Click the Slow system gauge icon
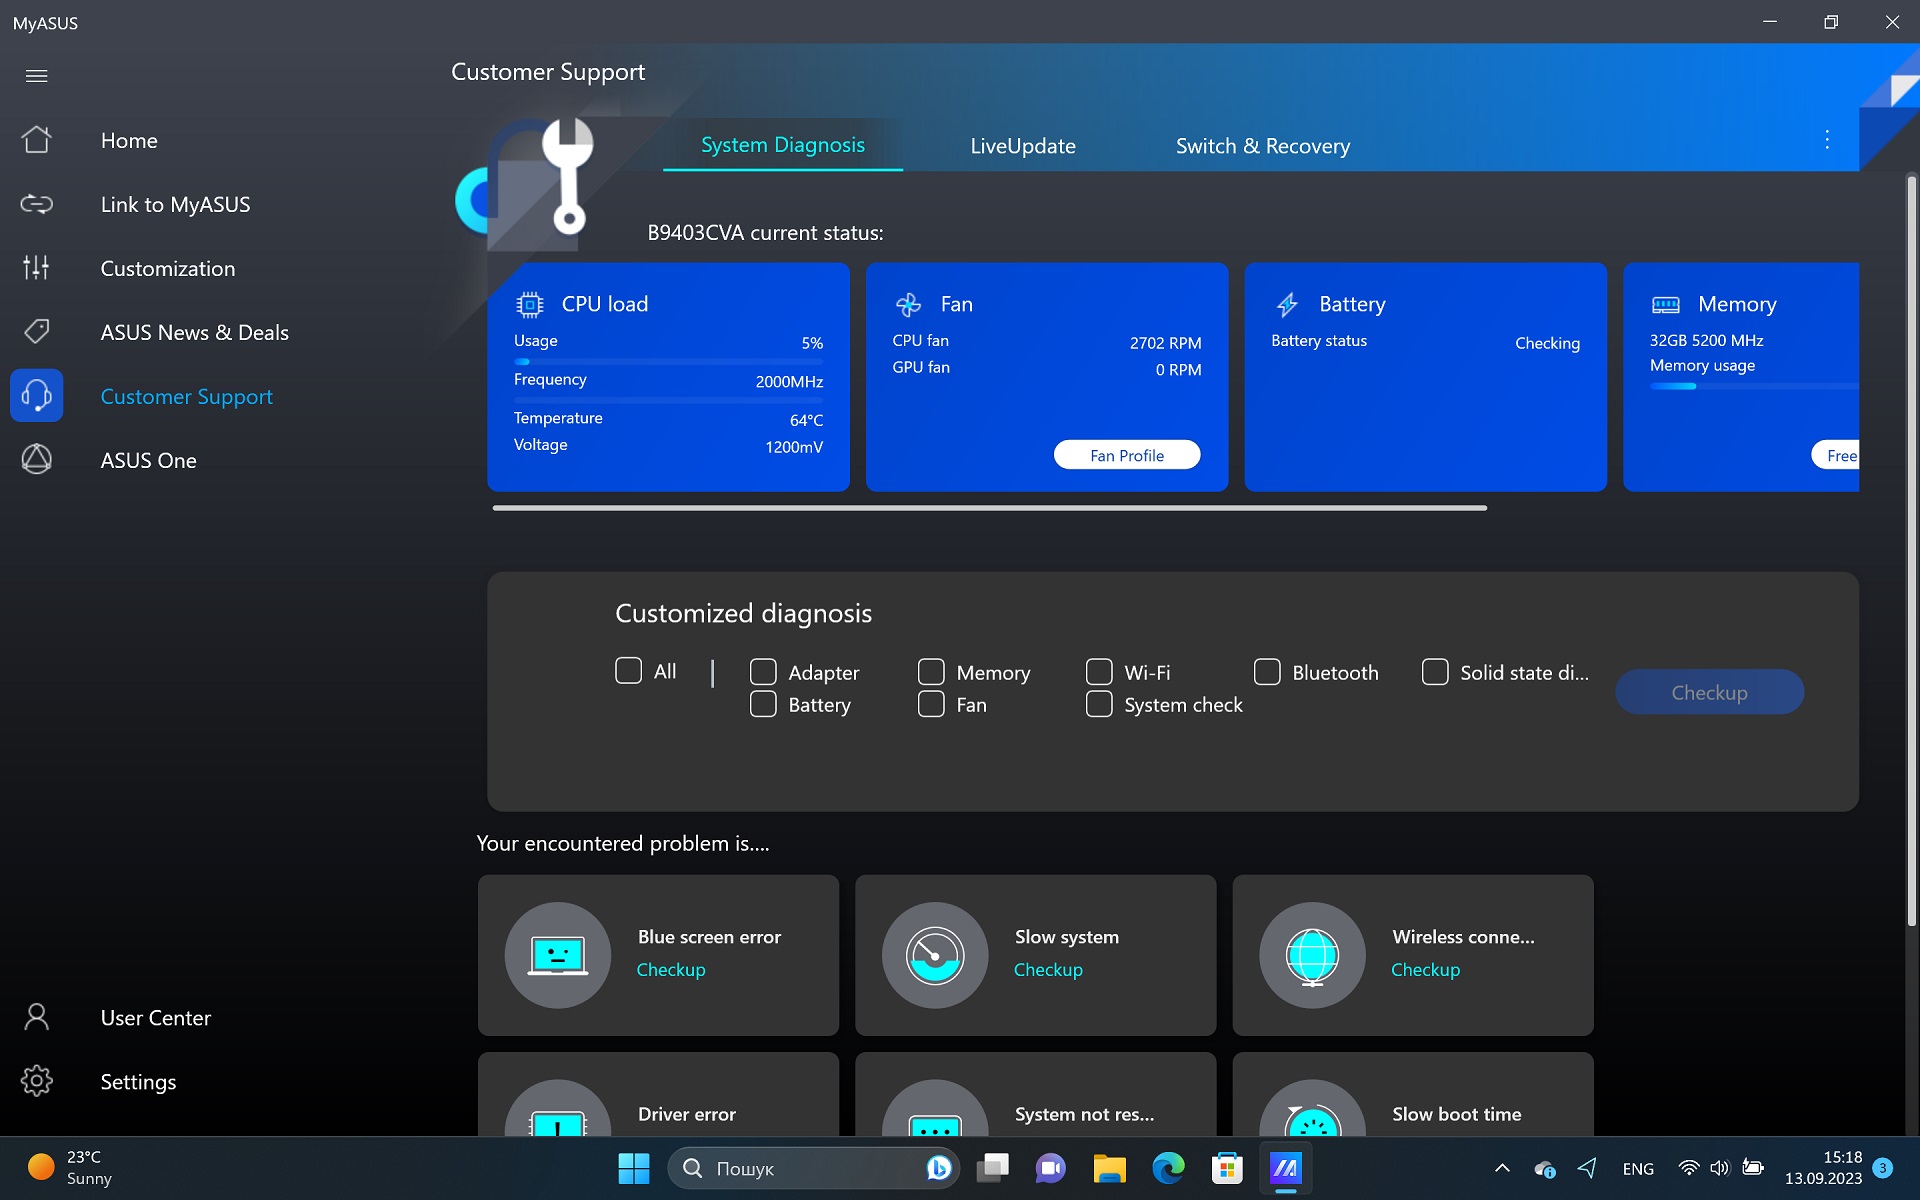 point(935,956)
